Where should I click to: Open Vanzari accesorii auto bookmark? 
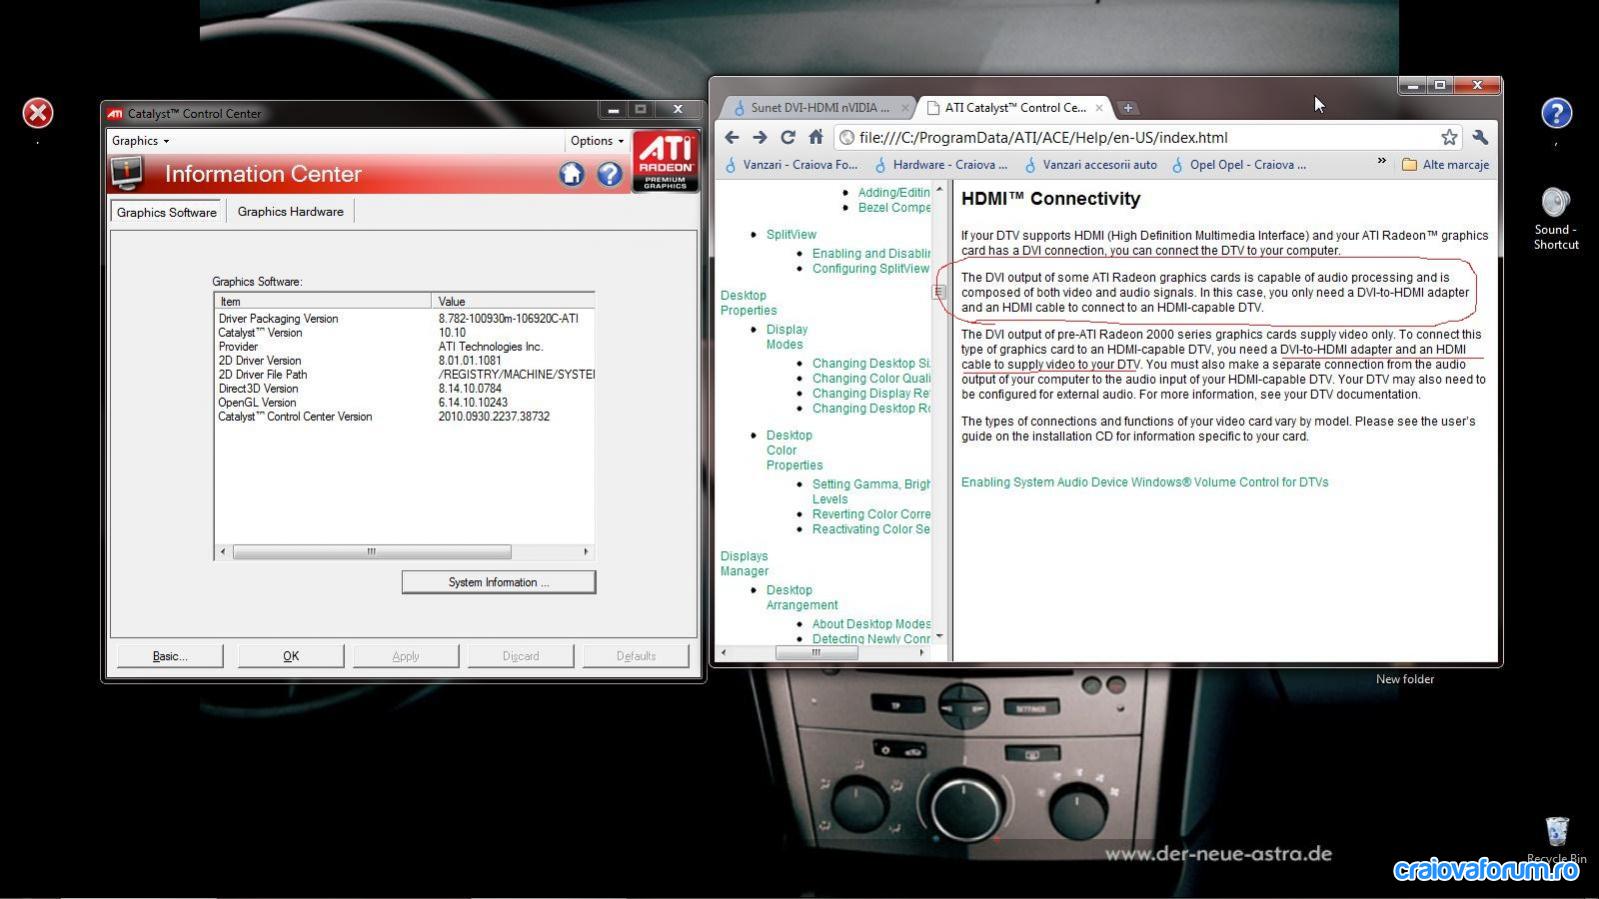(1090, 165)
